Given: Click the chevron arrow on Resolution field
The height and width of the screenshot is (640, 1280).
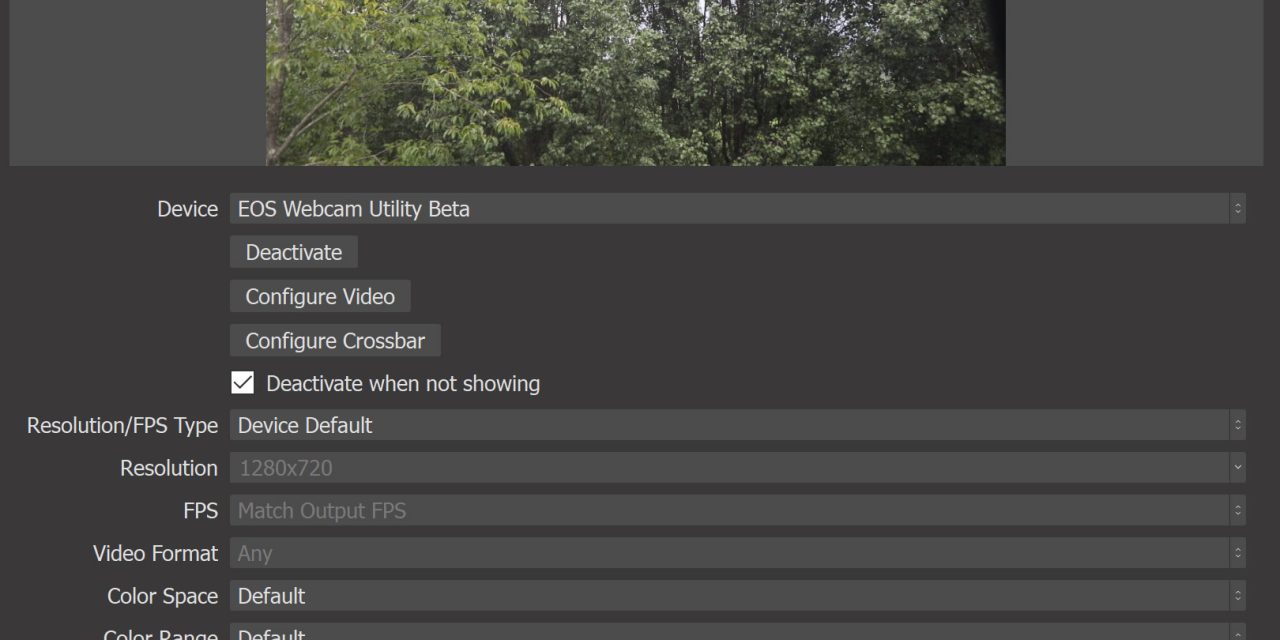Looking at the screenshot, I should pyautogui.click(x=1238, y=468).
